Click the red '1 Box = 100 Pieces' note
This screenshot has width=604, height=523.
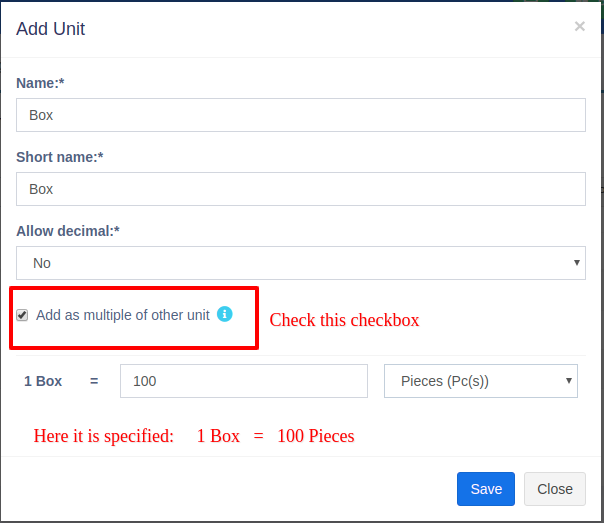click(x=194, y=436)
